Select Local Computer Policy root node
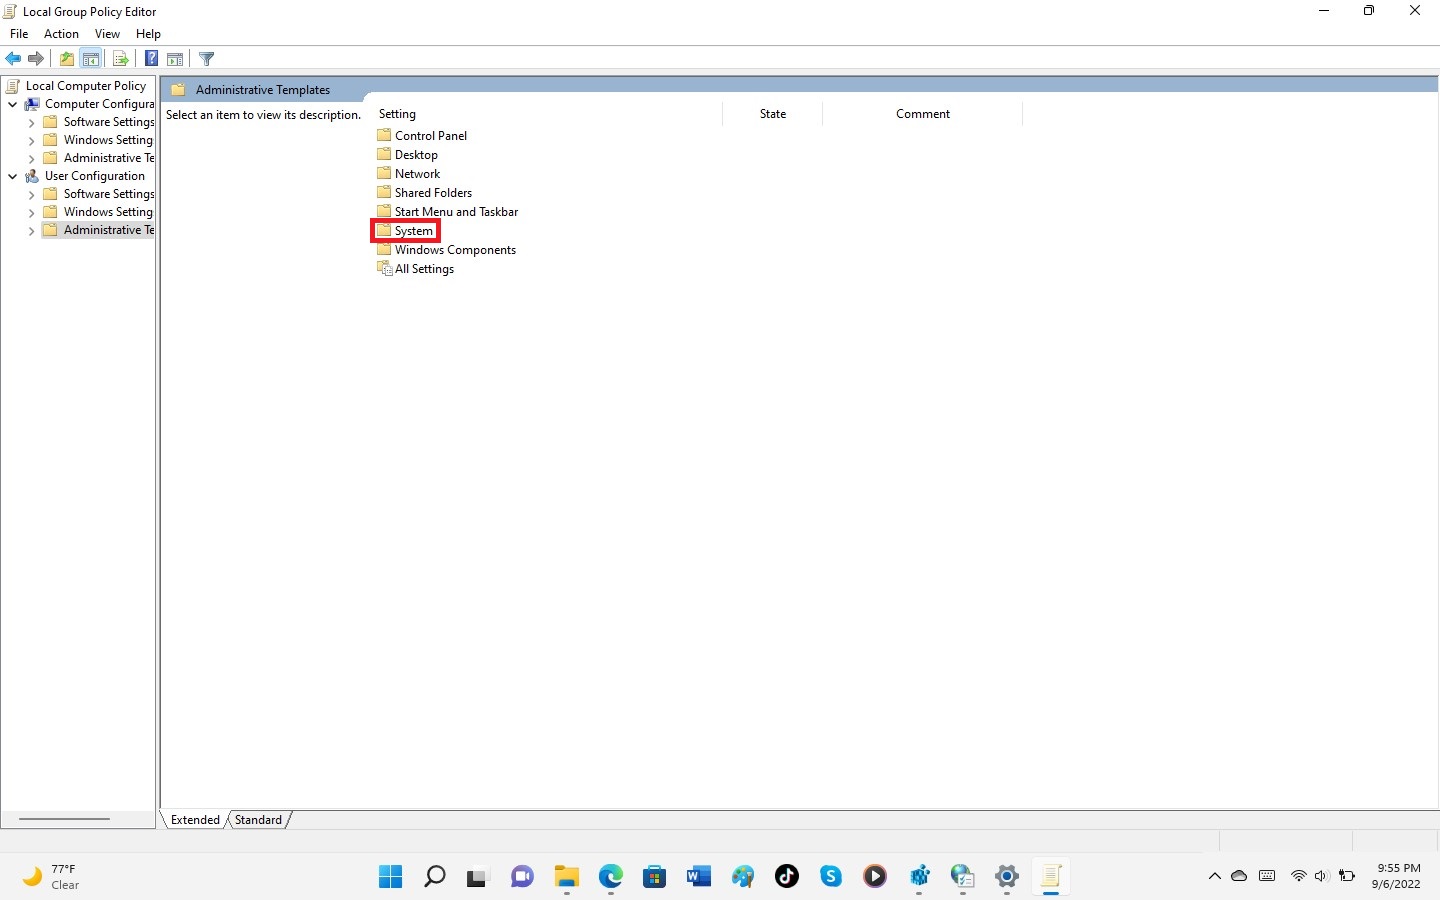The width and height of the screenshot is (1440, 900). coord(85,86)
